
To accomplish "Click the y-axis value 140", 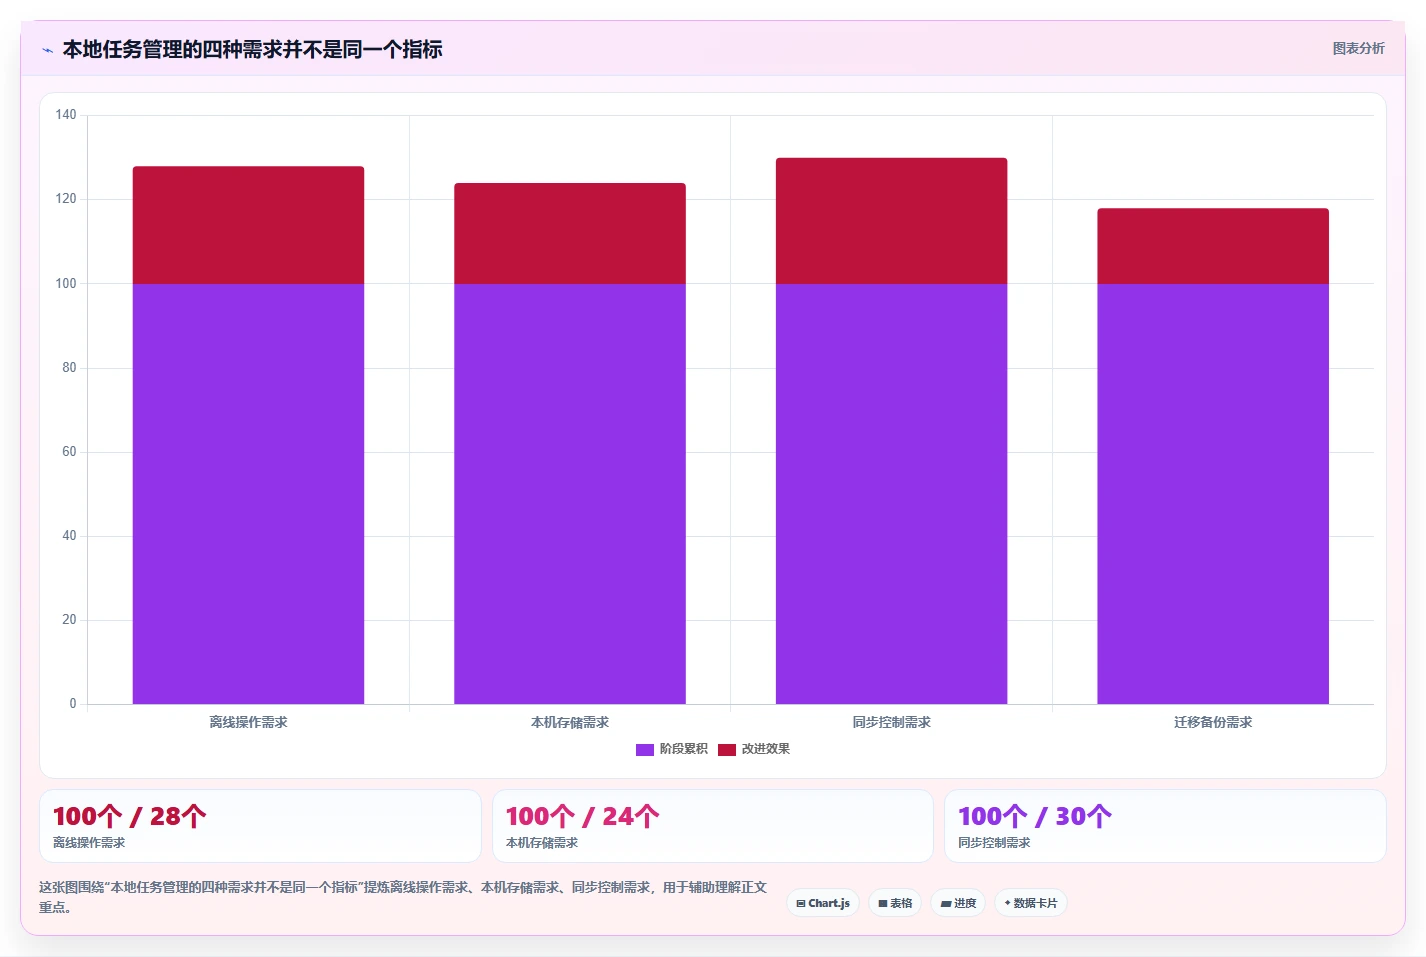I will [66, 115].
